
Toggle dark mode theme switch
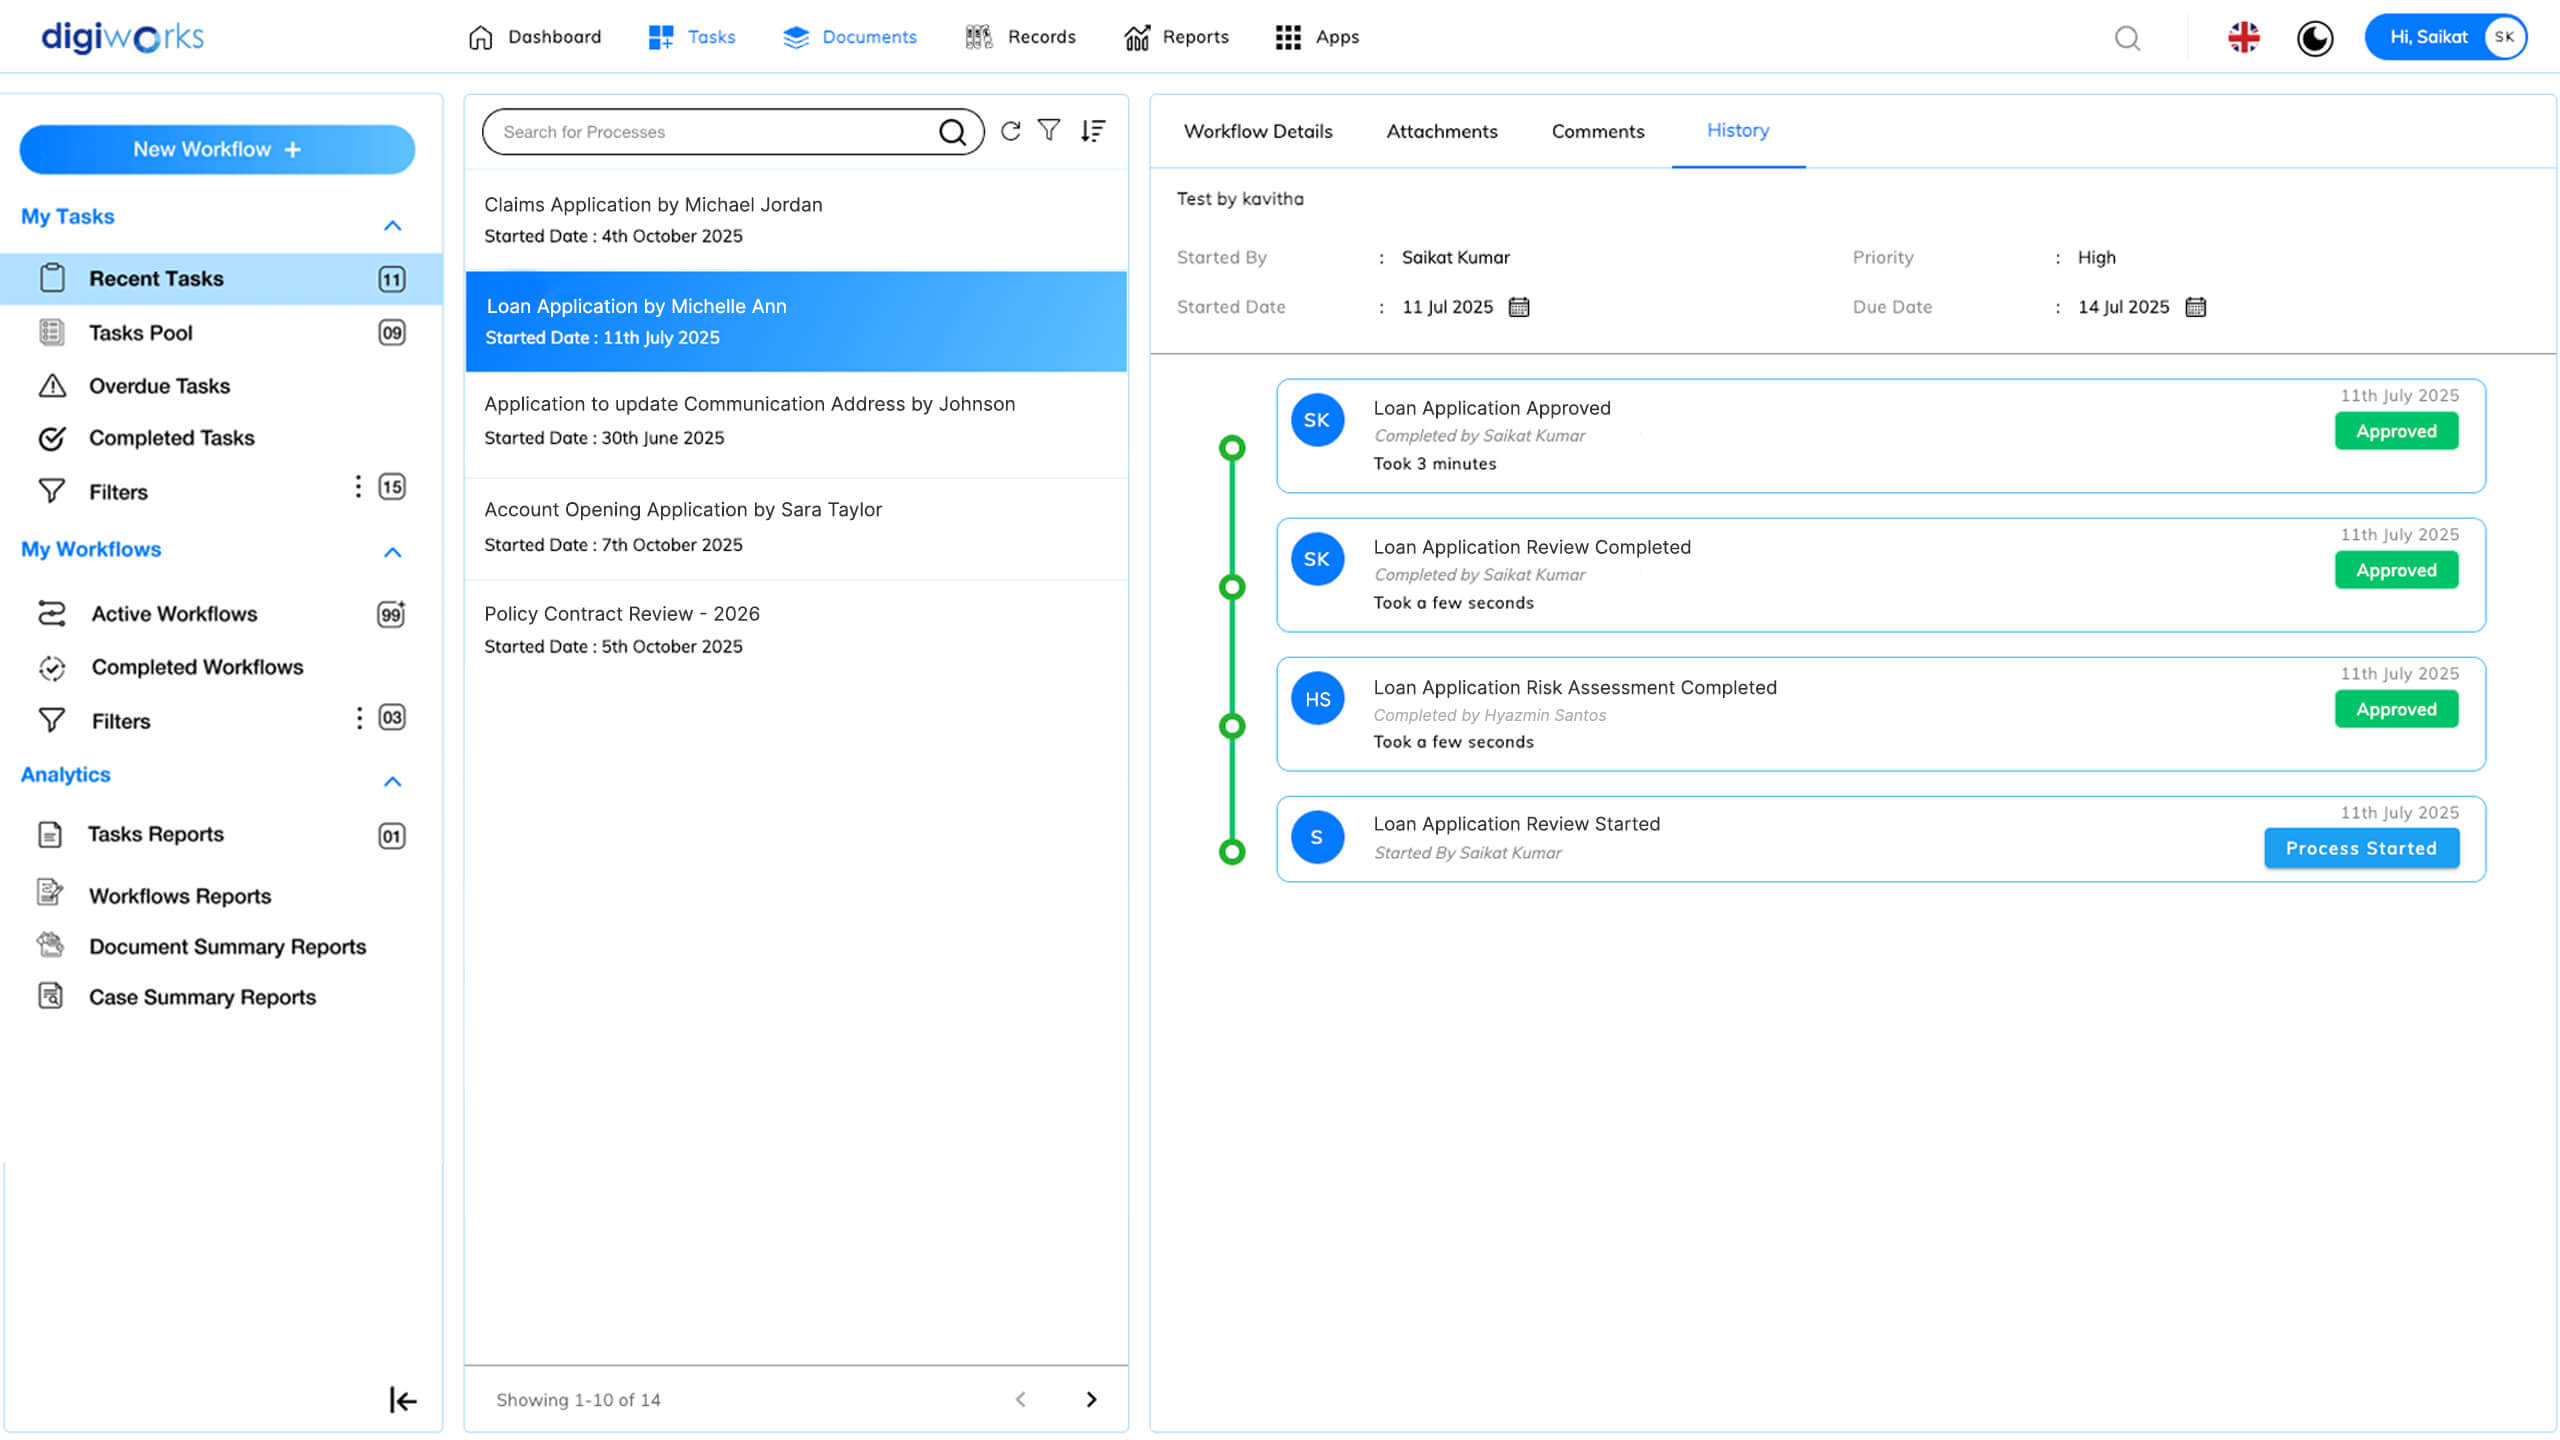[2314, 38]
